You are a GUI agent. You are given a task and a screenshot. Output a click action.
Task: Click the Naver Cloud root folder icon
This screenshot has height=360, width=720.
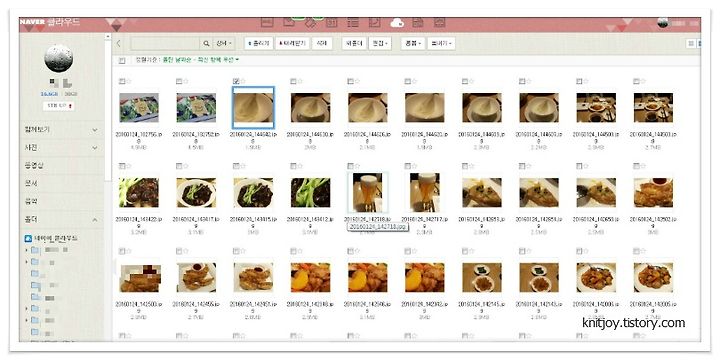tap(28, 238)
